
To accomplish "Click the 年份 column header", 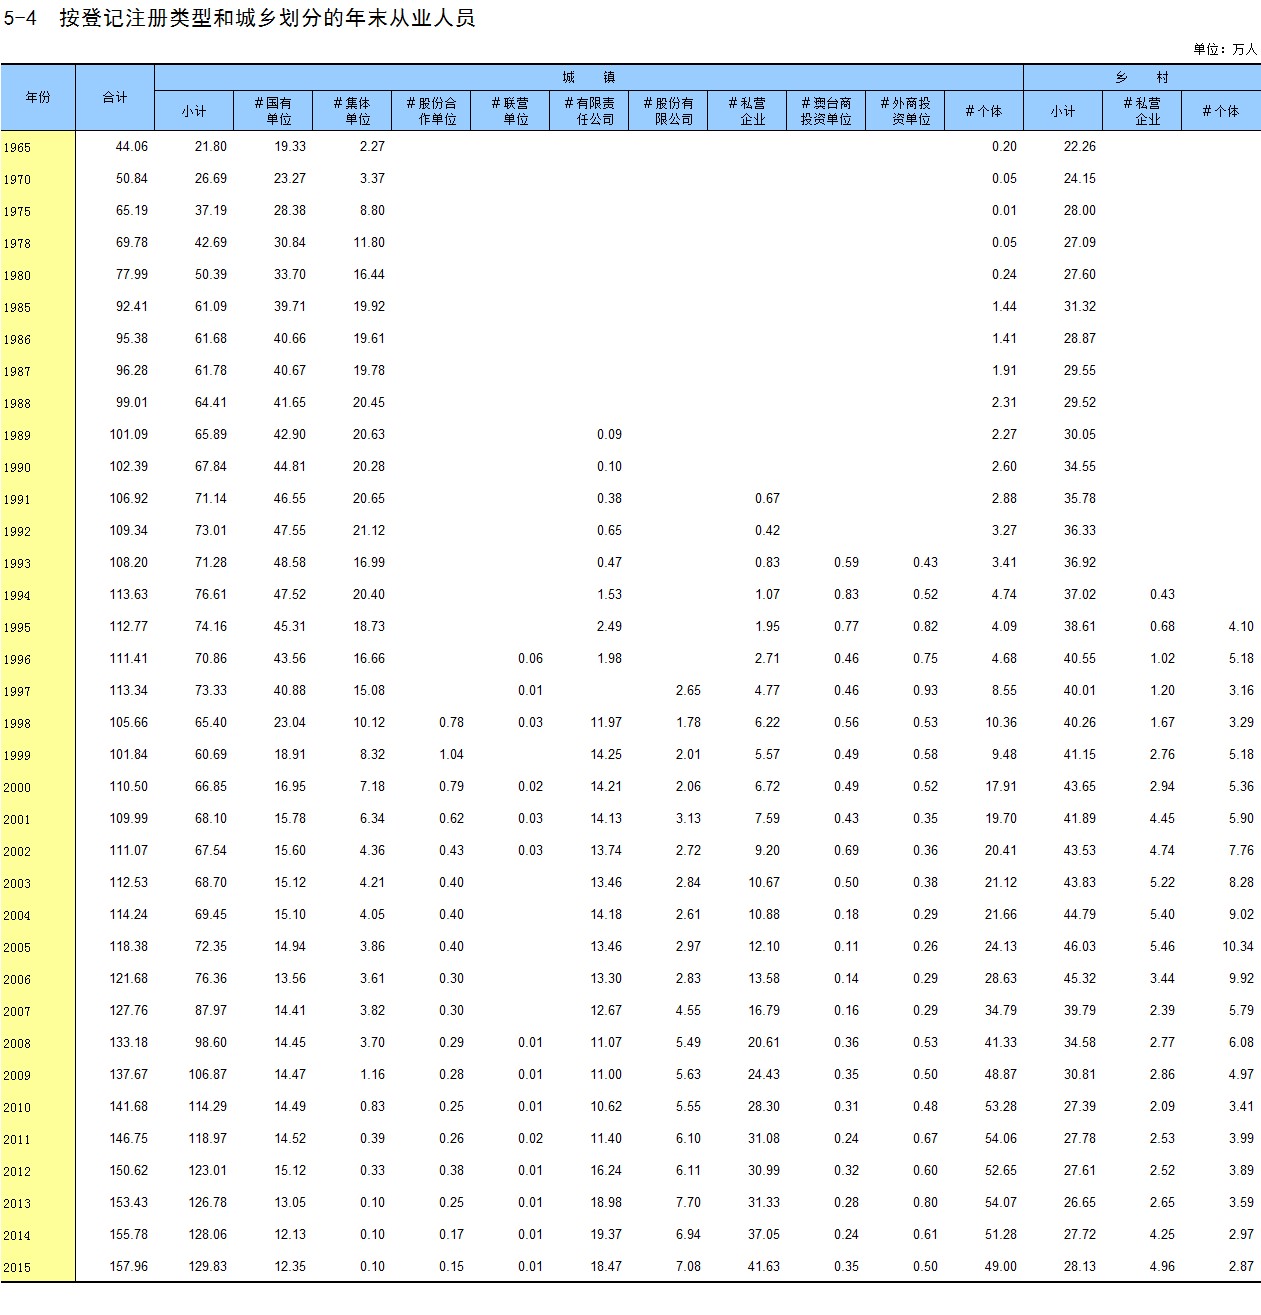I will pos(38,97).
